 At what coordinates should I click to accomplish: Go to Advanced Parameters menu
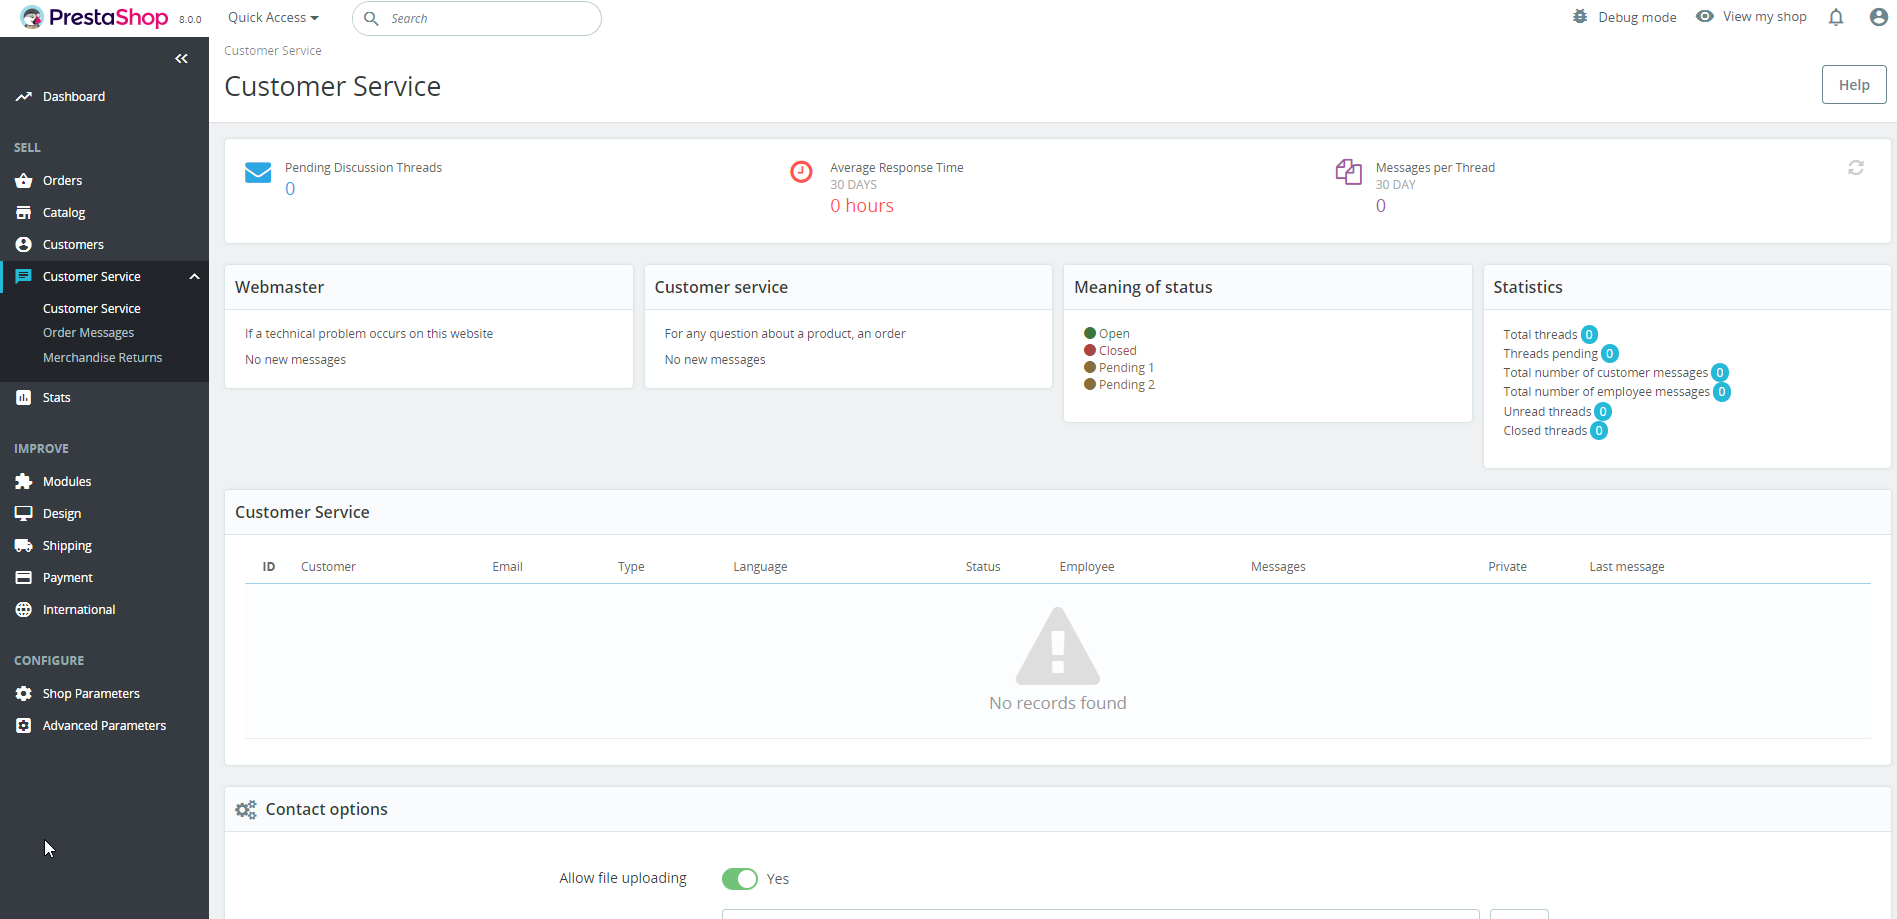104,726
